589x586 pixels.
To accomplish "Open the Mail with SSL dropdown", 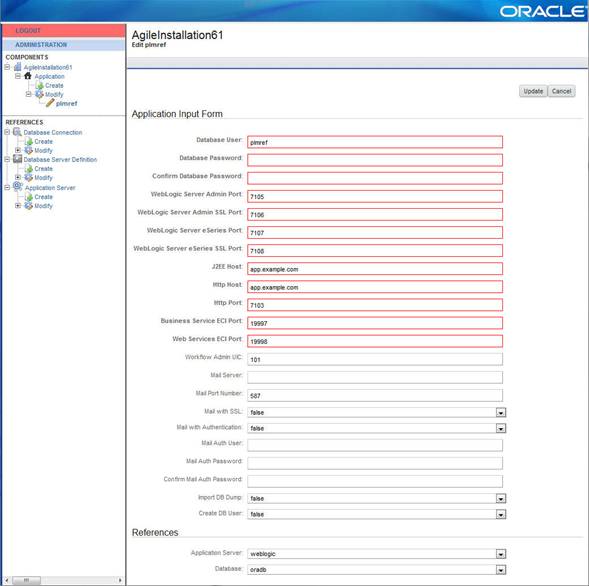I will click(500, 412).
